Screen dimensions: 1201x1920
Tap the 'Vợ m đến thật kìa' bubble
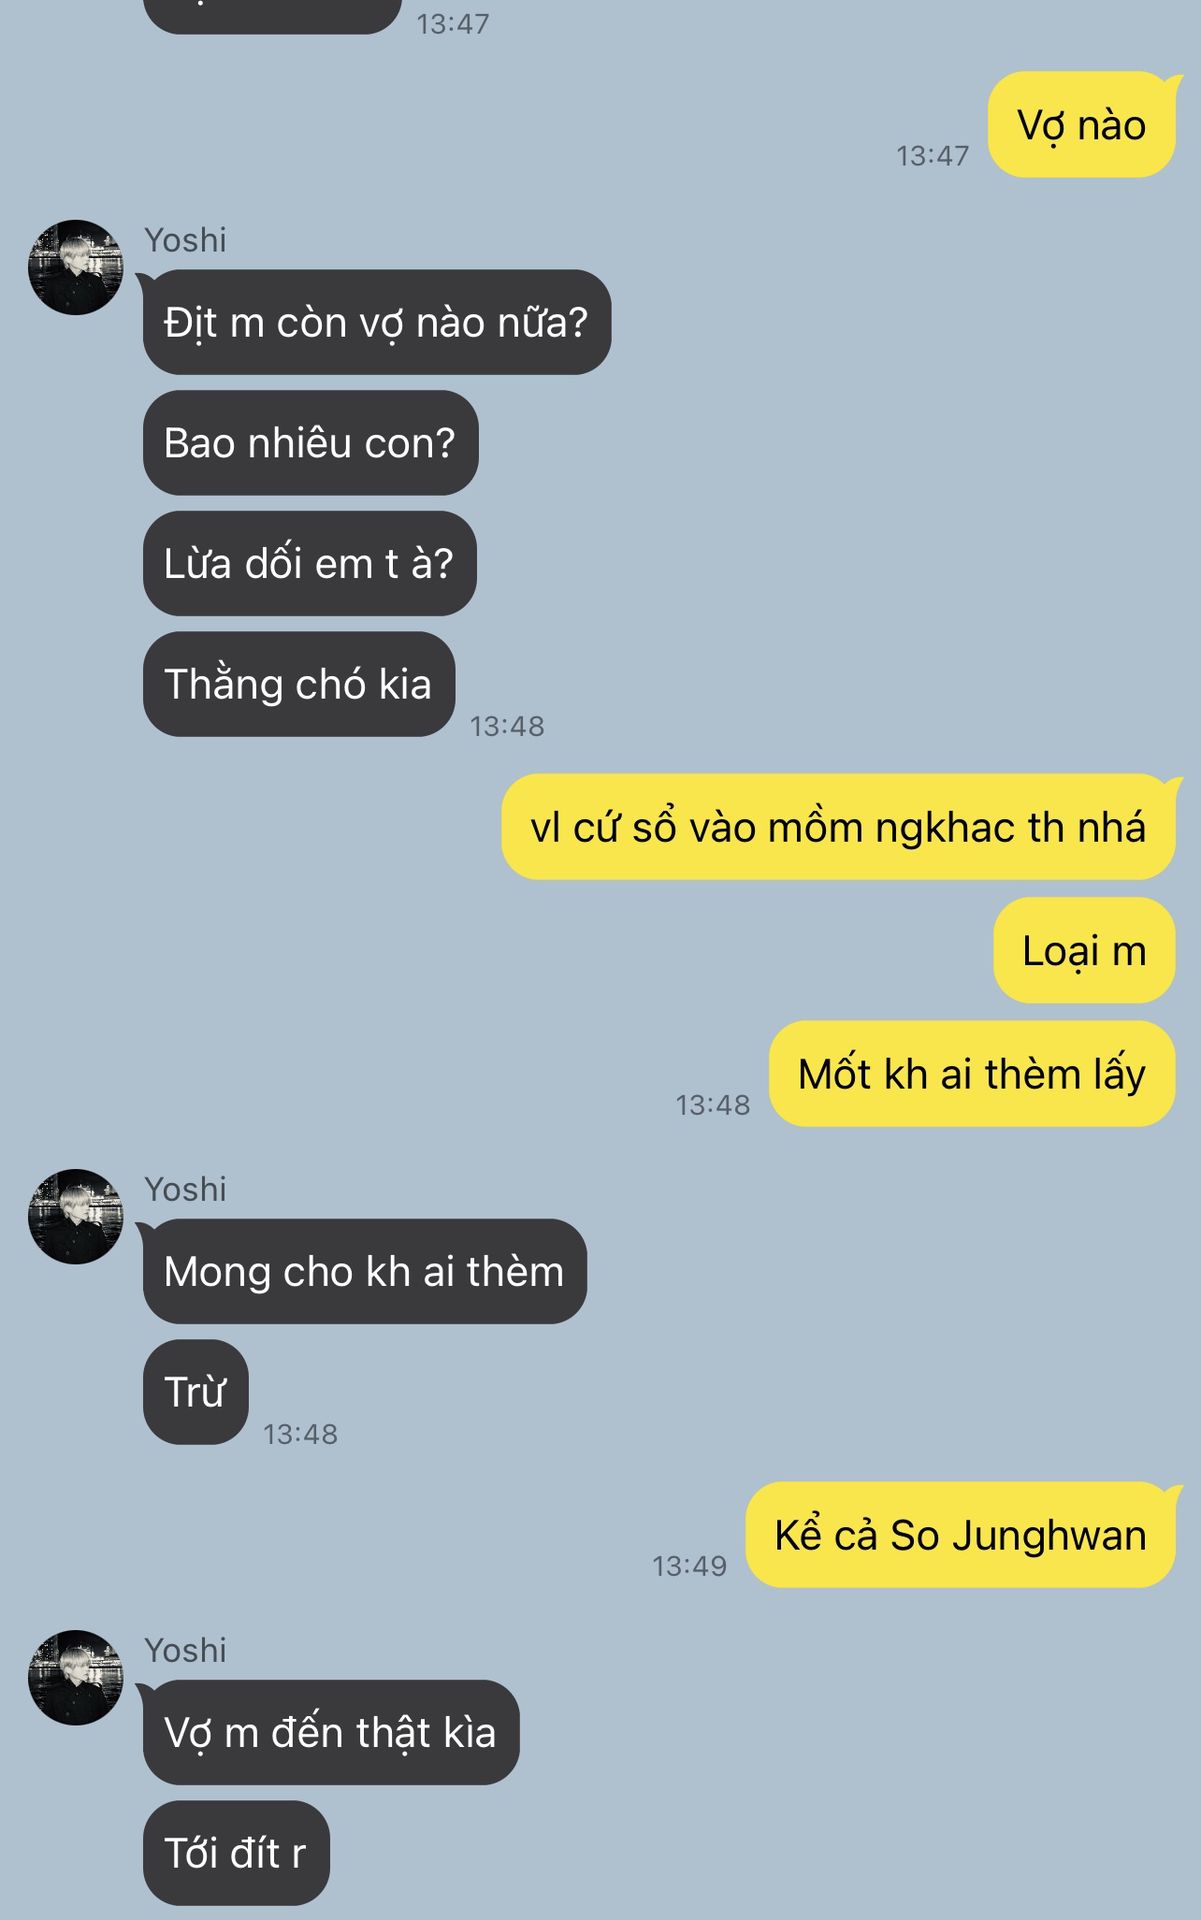click(x=331, y=1732)
